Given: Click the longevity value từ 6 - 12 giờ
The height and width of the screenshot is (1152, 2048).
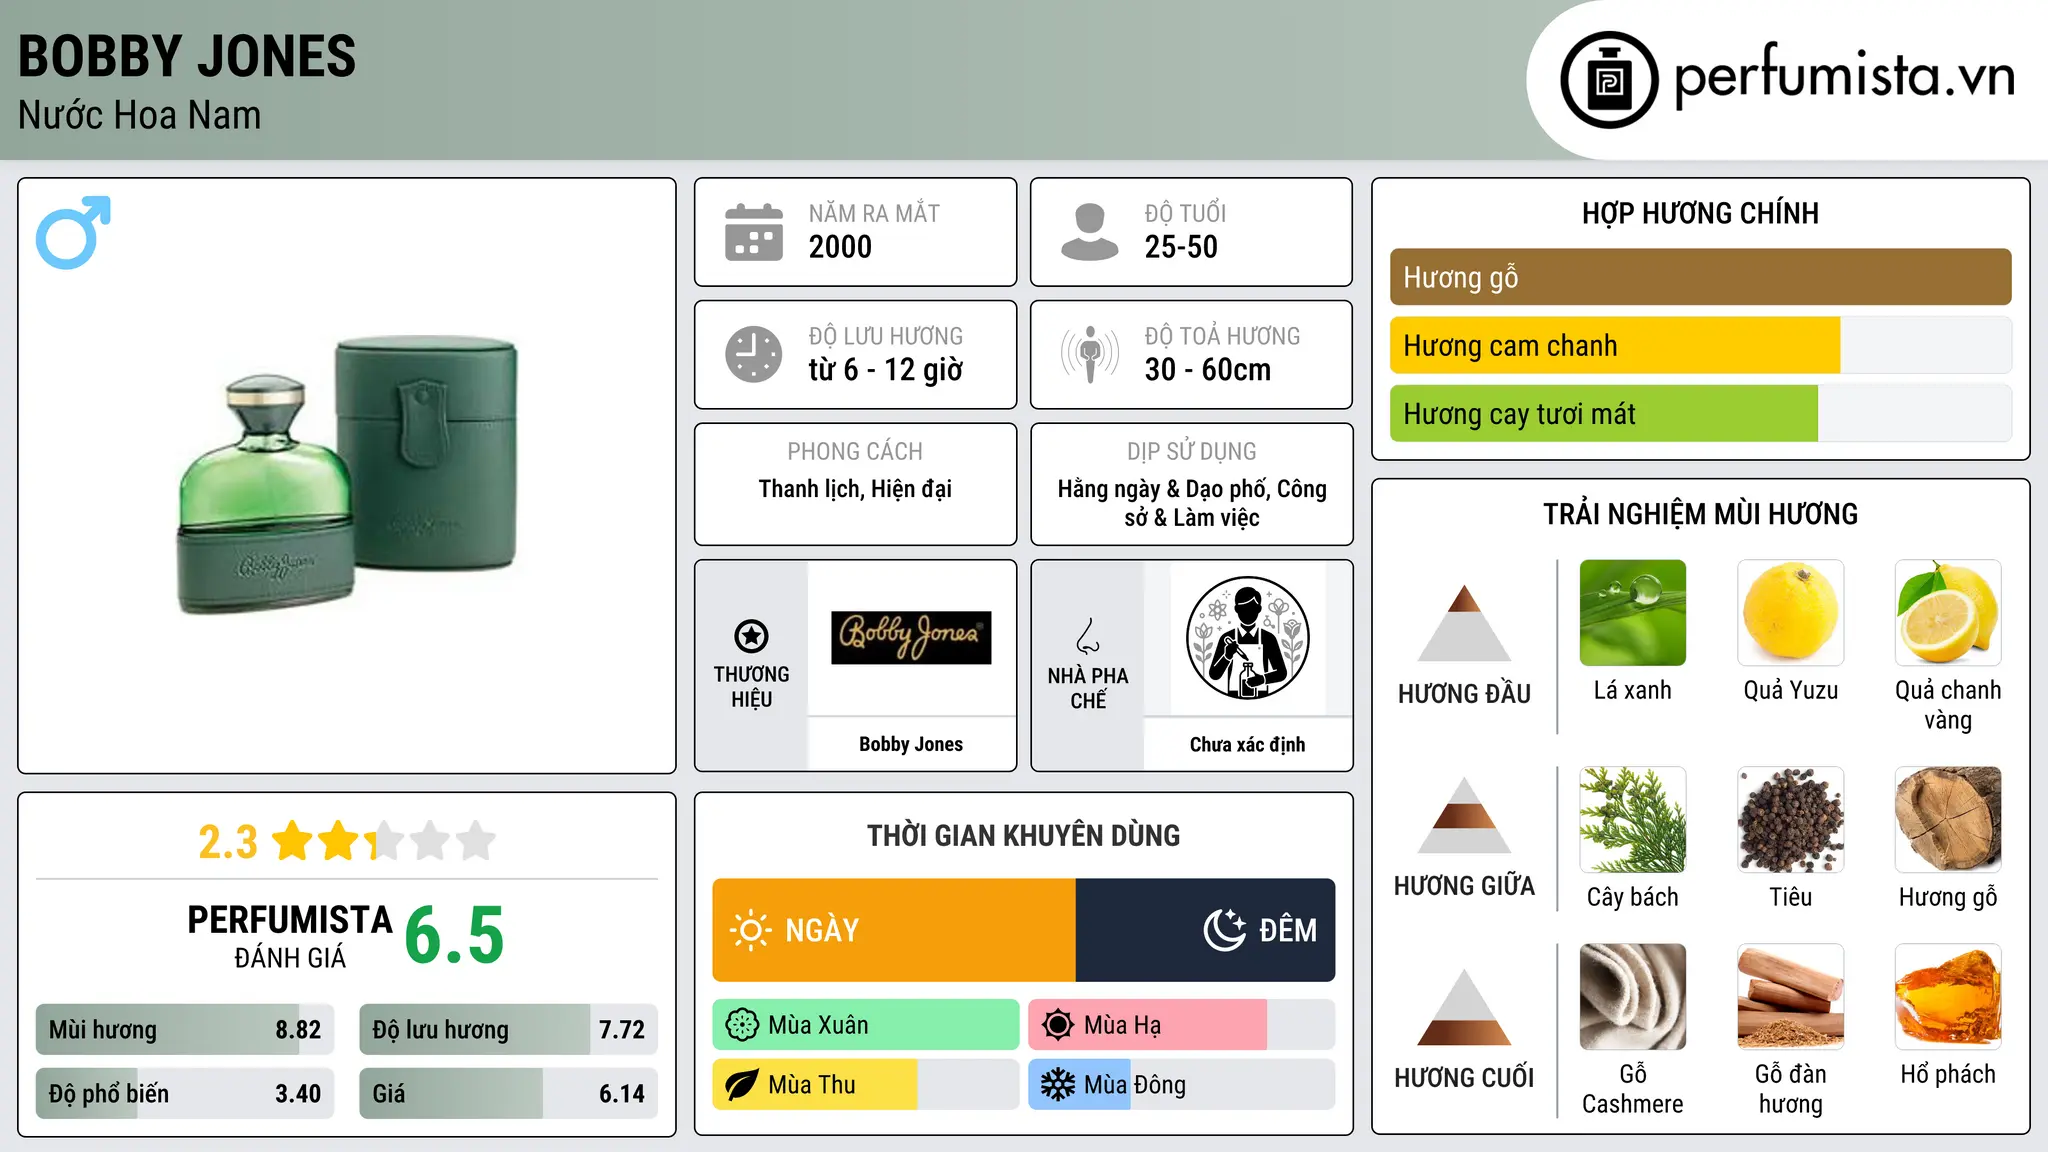Looking at the screenshot, I should click(886, 370).
